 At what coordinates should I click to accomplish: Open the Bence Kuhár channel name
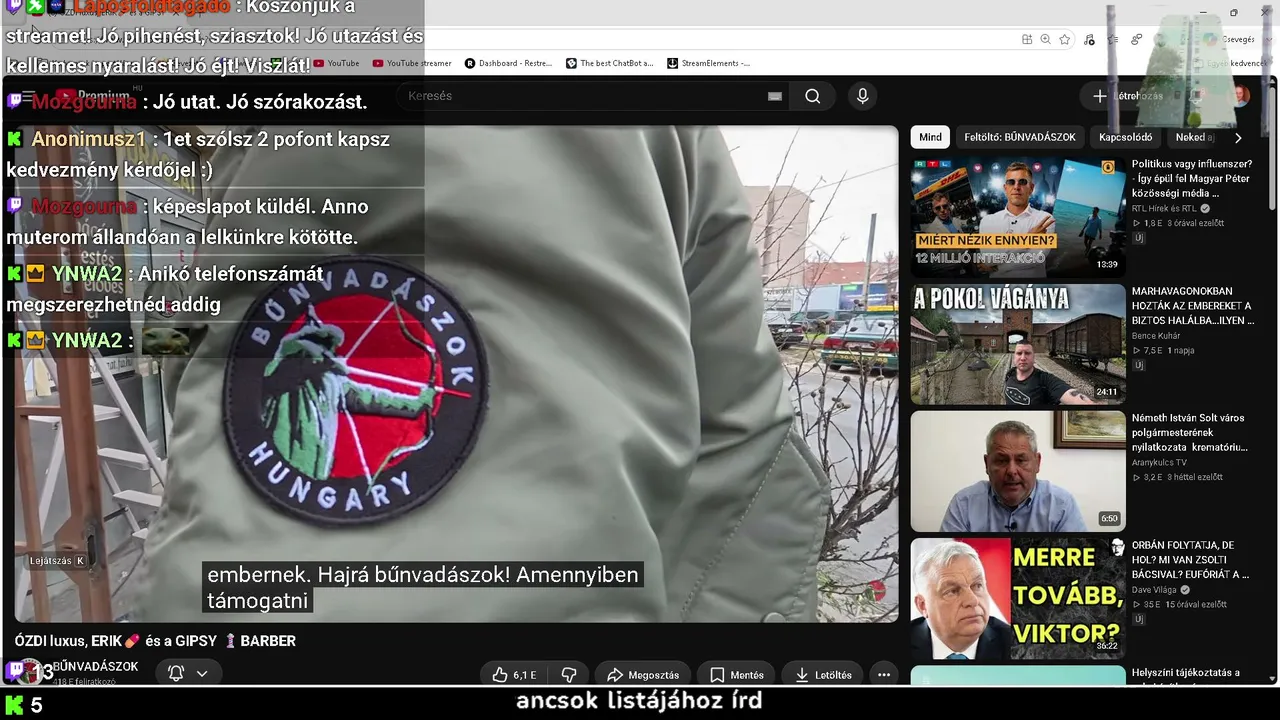click(x=1156, y=336)
